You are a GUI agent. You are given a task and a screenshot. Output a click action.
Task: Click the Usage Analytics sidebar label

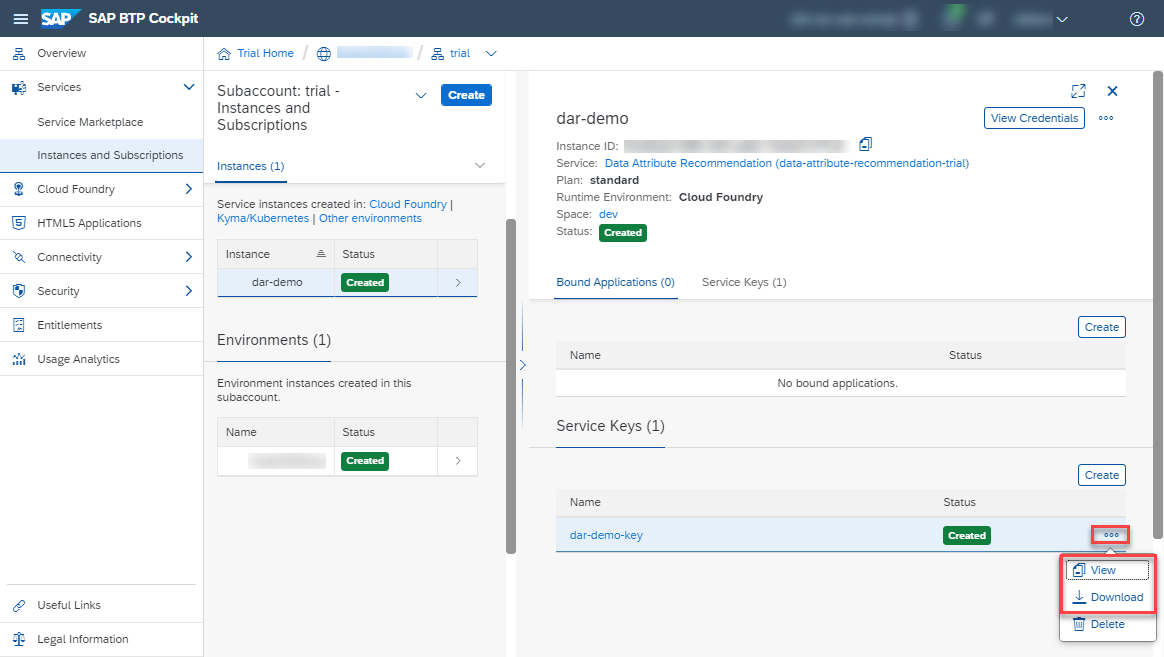point(78,359)
